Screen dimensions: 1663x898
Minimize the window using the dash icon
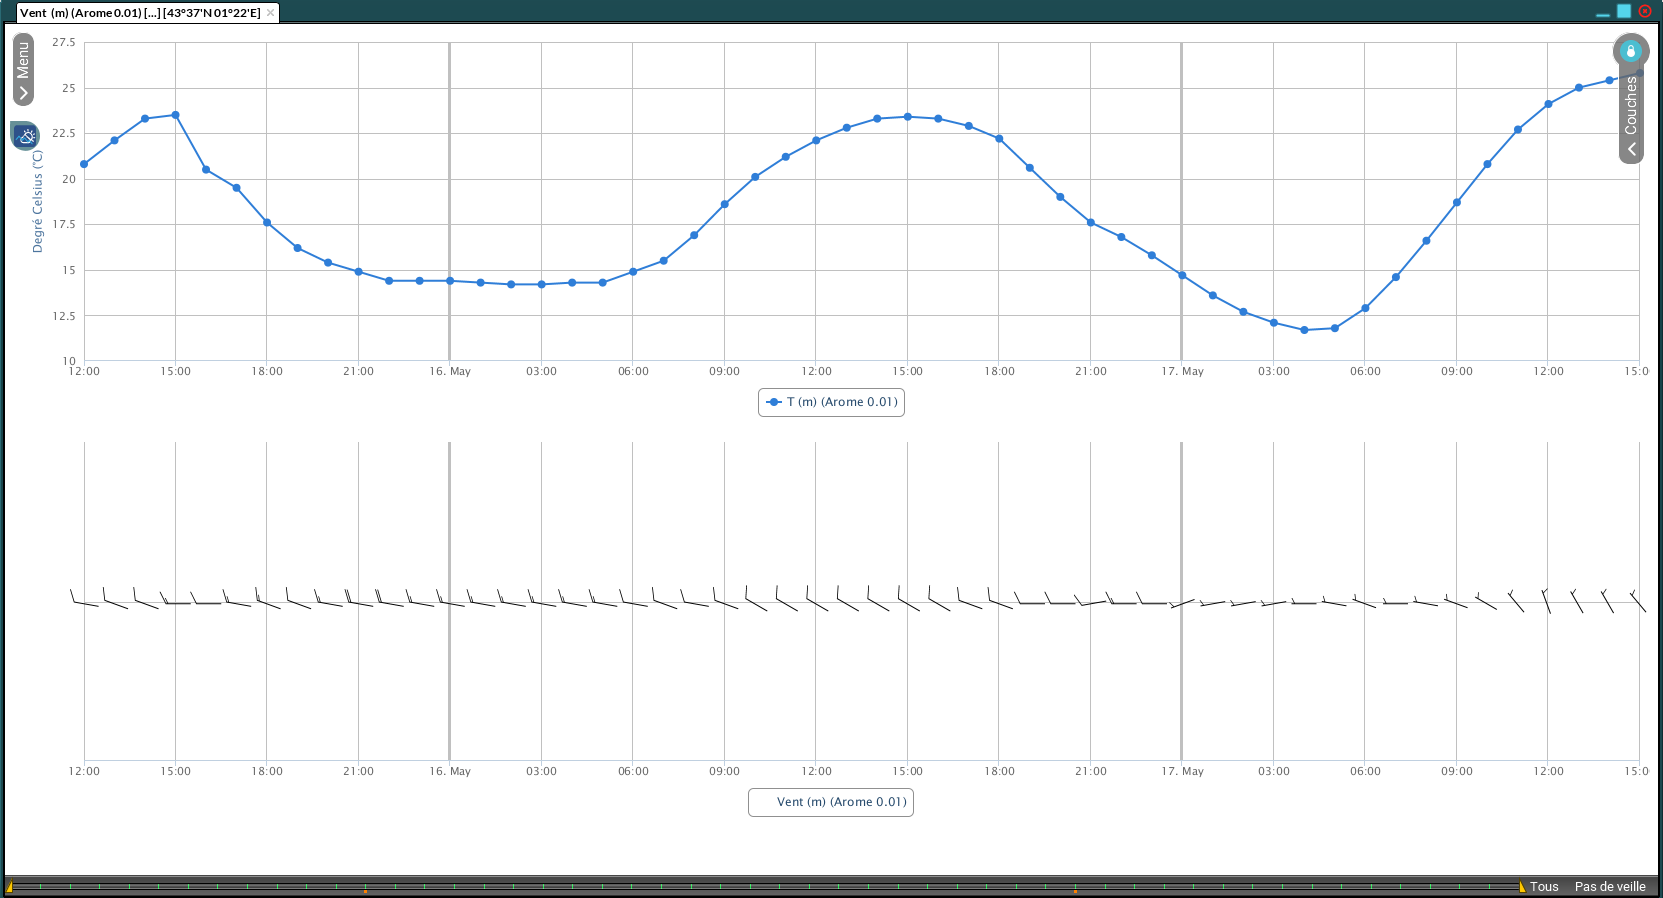click(x=1603, y=13)
